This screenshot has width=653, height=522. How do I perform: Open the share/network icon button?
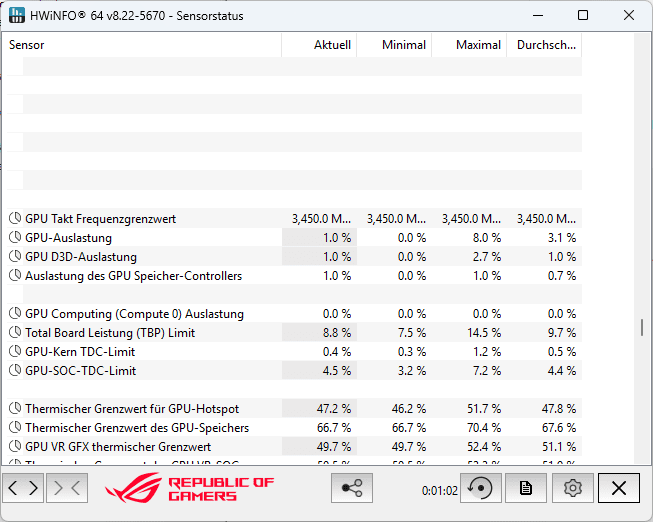[352, 488]
